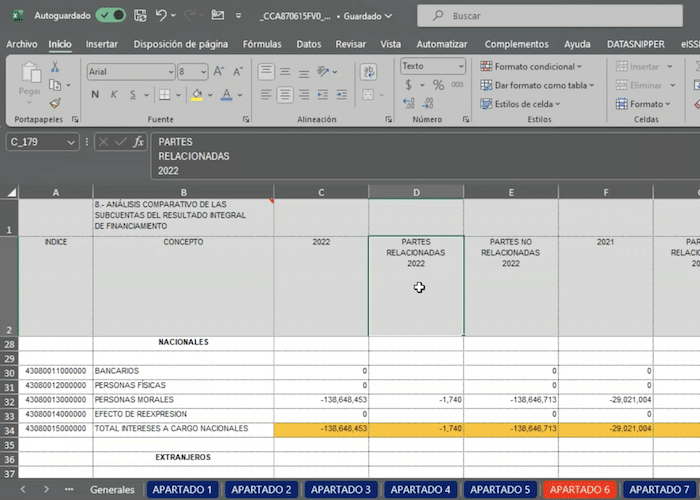Image resolution: width=700 pixels, height=500 pixels.
Task: Click the Undo arrow icon
Action: click(x=162, y=16)
